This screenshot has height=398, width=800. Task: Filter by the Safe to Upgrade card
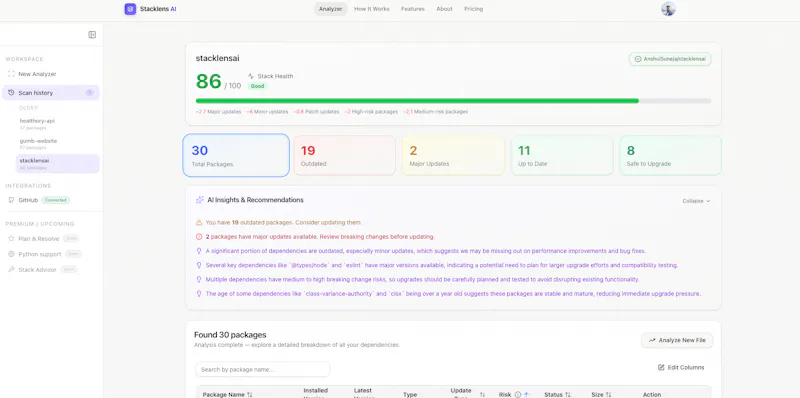pos(671,155)
